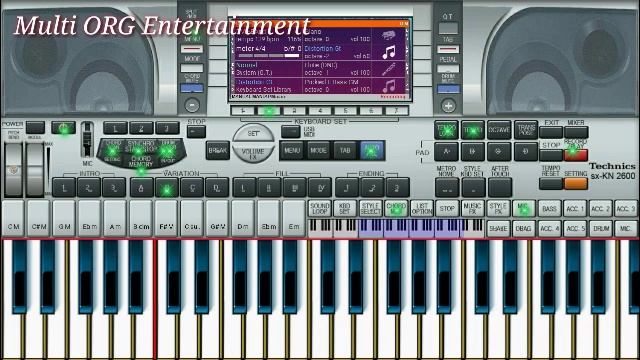Image resolution: width=640 pixels, height=360 pixels.
Task: Mute the BASS track button
Action: pyautogui.click(x=549, y=209)
